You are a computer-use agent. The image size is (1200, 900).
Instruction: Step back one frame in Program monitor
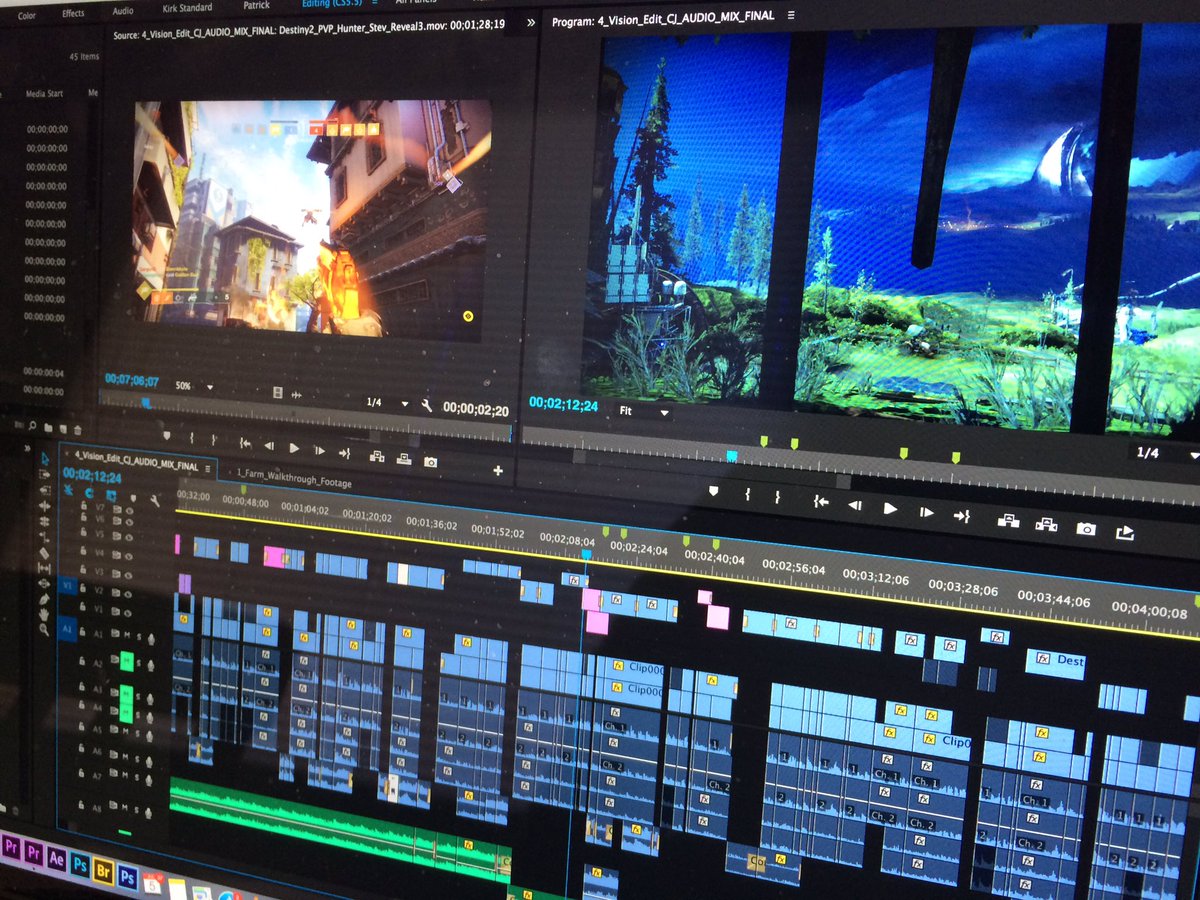[855, 505]
